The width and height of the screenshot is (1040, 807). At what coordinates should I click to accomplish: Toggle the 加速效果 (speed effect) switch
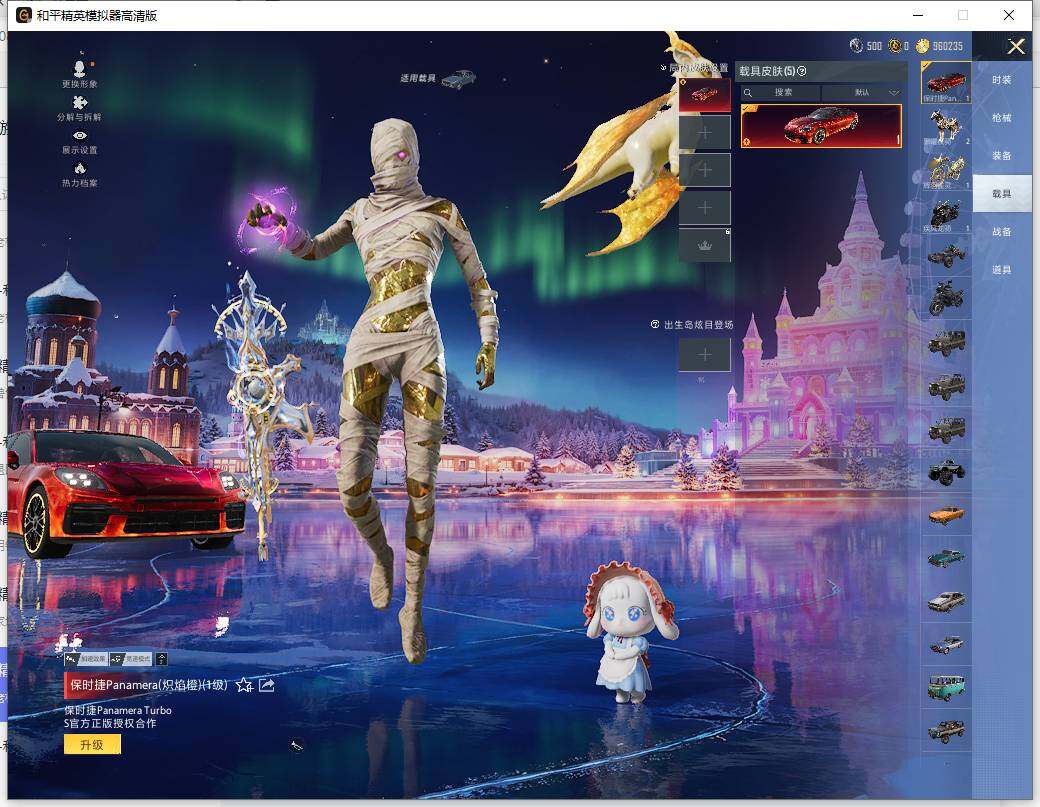coord(87,659)
